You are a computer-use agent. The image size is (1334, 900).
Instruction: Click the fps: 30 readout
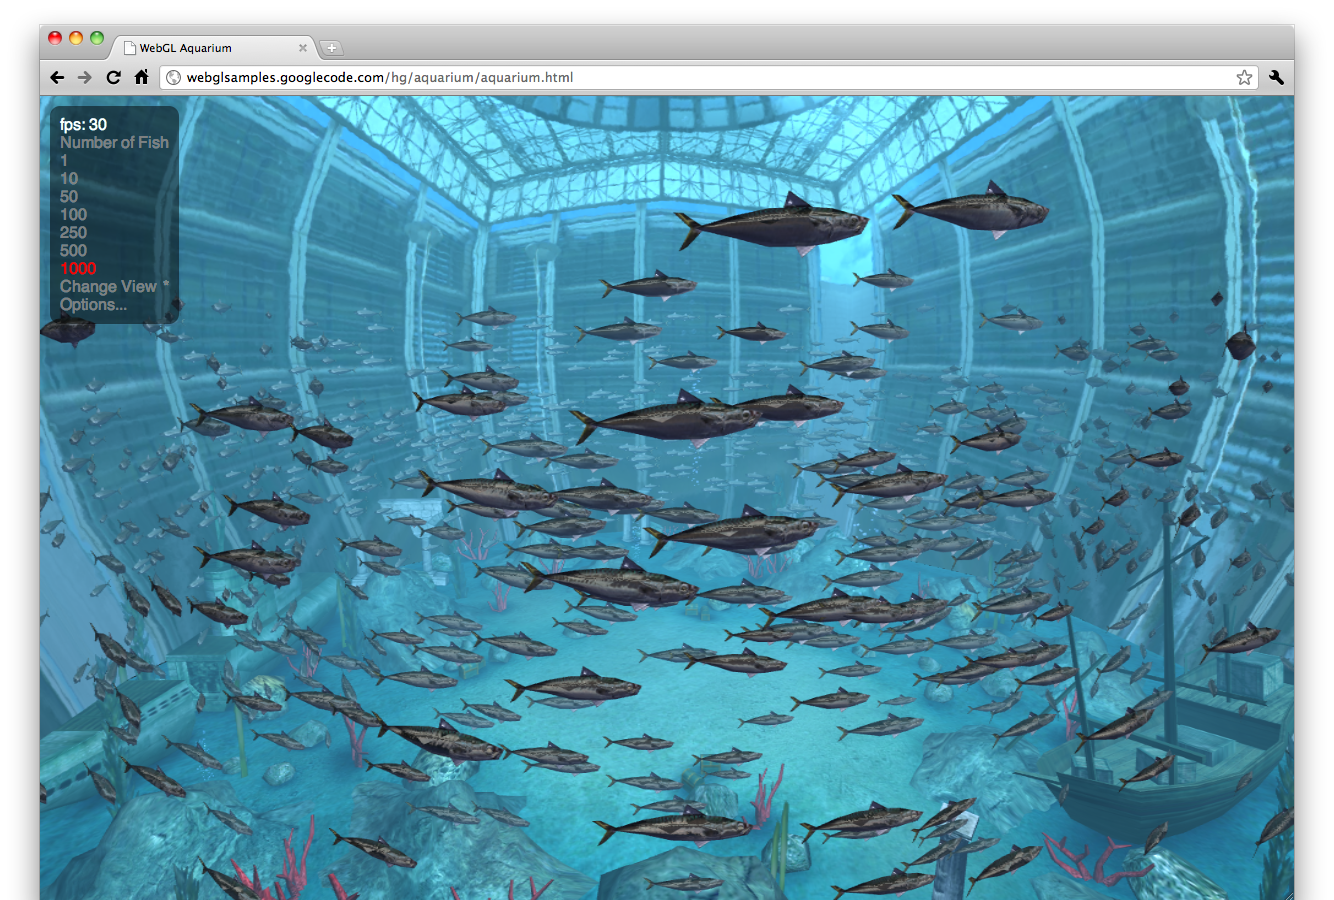click(x=83, y=124)
